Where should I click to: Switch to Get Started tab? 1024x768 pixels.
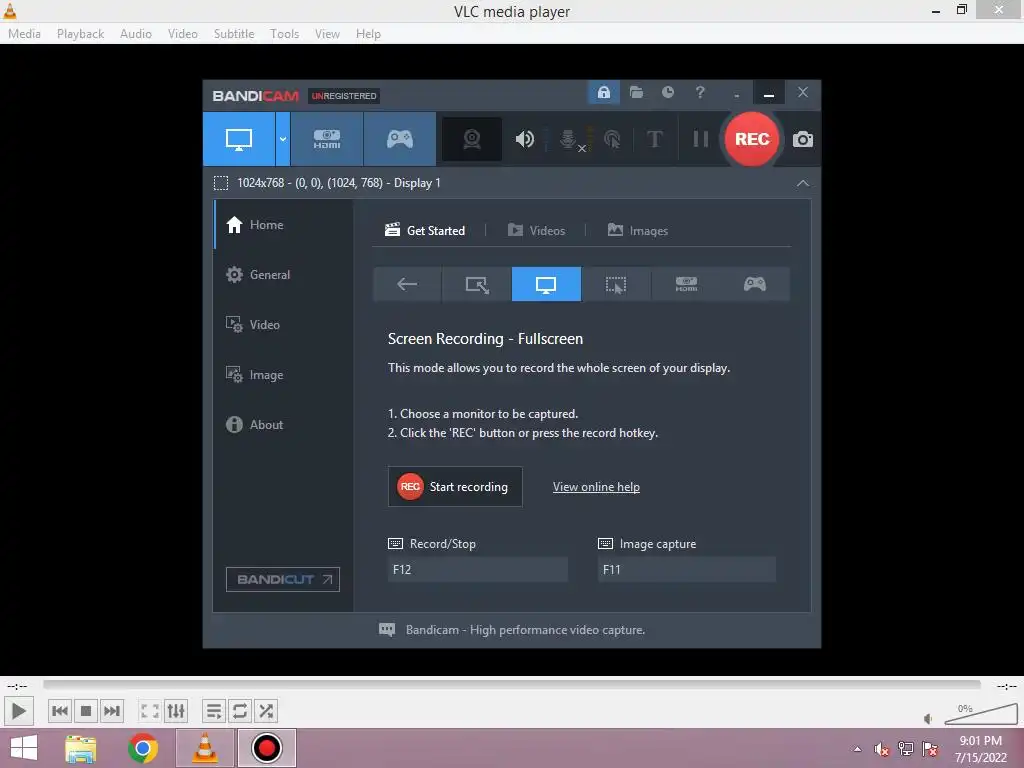point(425,231)
